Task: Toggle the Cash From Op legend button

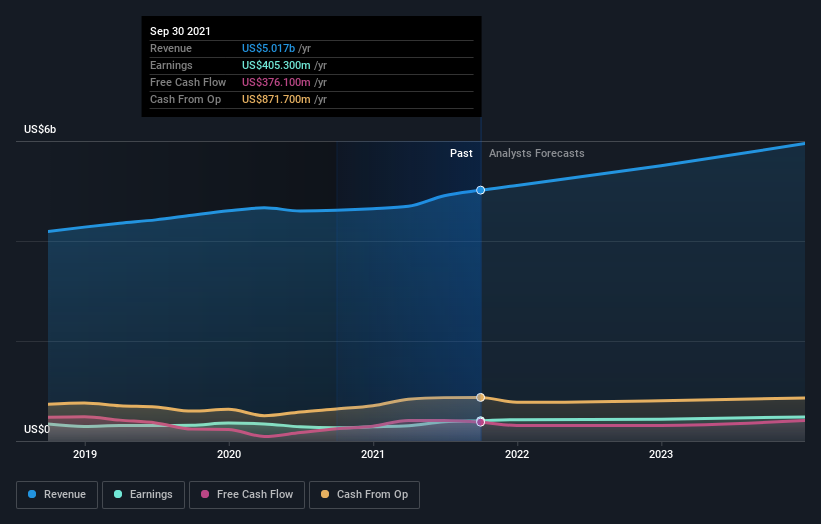Action: tap(364, 495)
